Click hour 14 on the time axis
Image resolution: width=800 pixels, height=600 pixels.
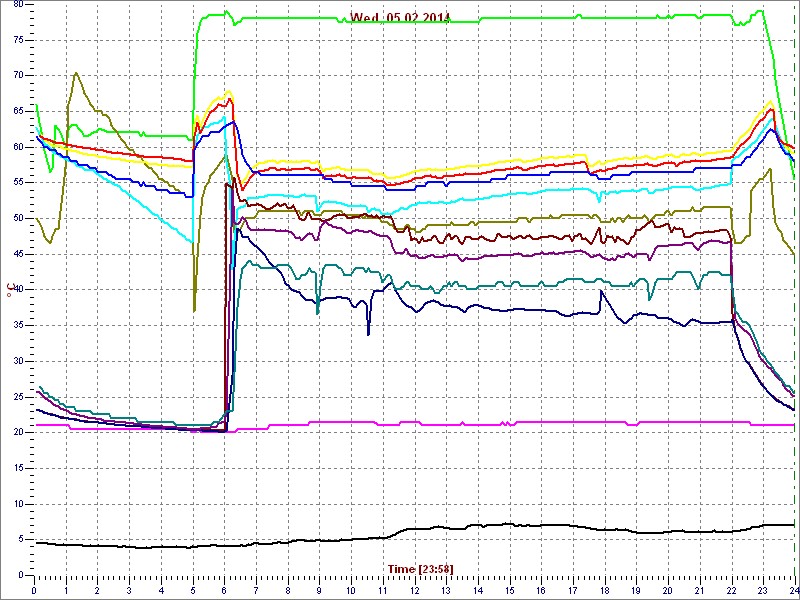(x=479, y=590)
